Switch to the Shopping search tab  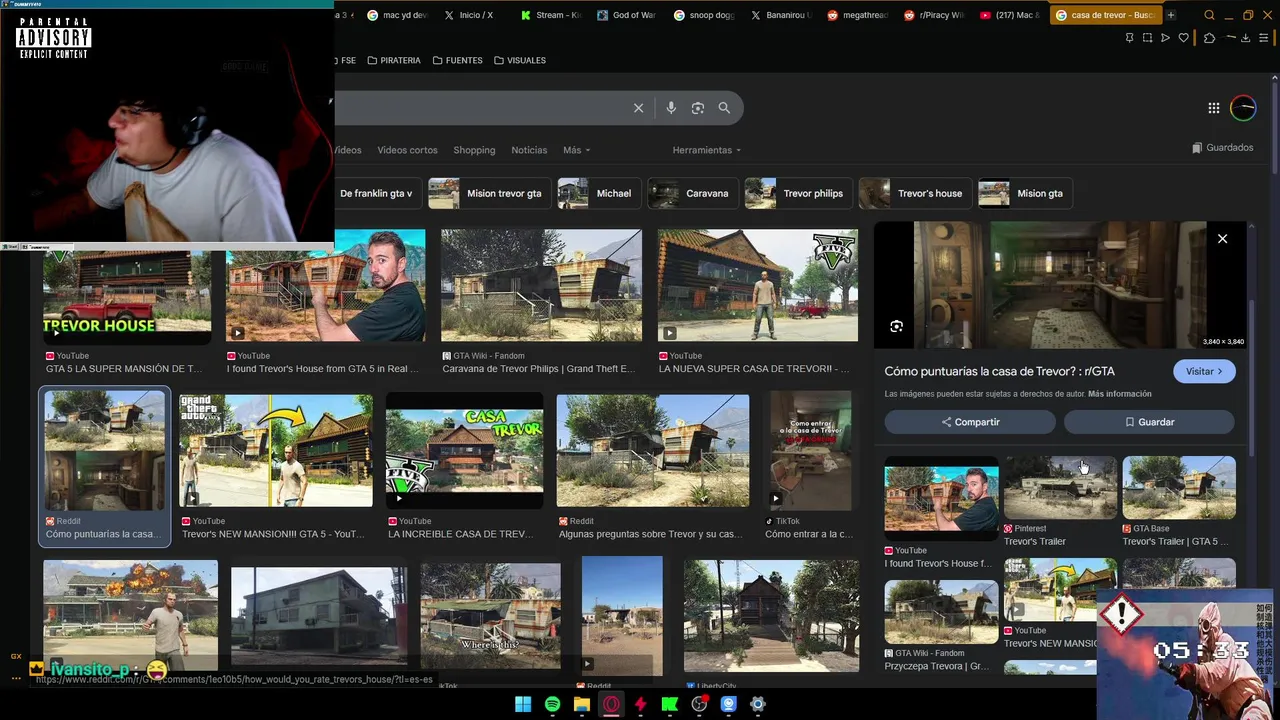coord(474,150)
